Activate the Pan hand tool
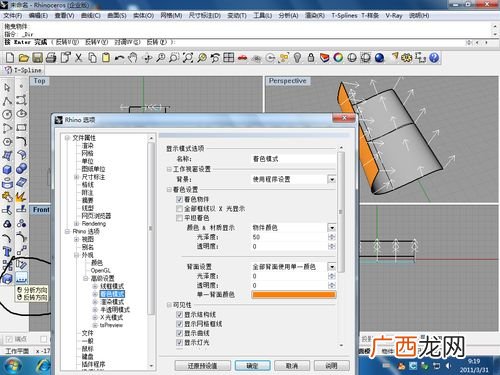The image size is (500, 375). click(133, 58)
